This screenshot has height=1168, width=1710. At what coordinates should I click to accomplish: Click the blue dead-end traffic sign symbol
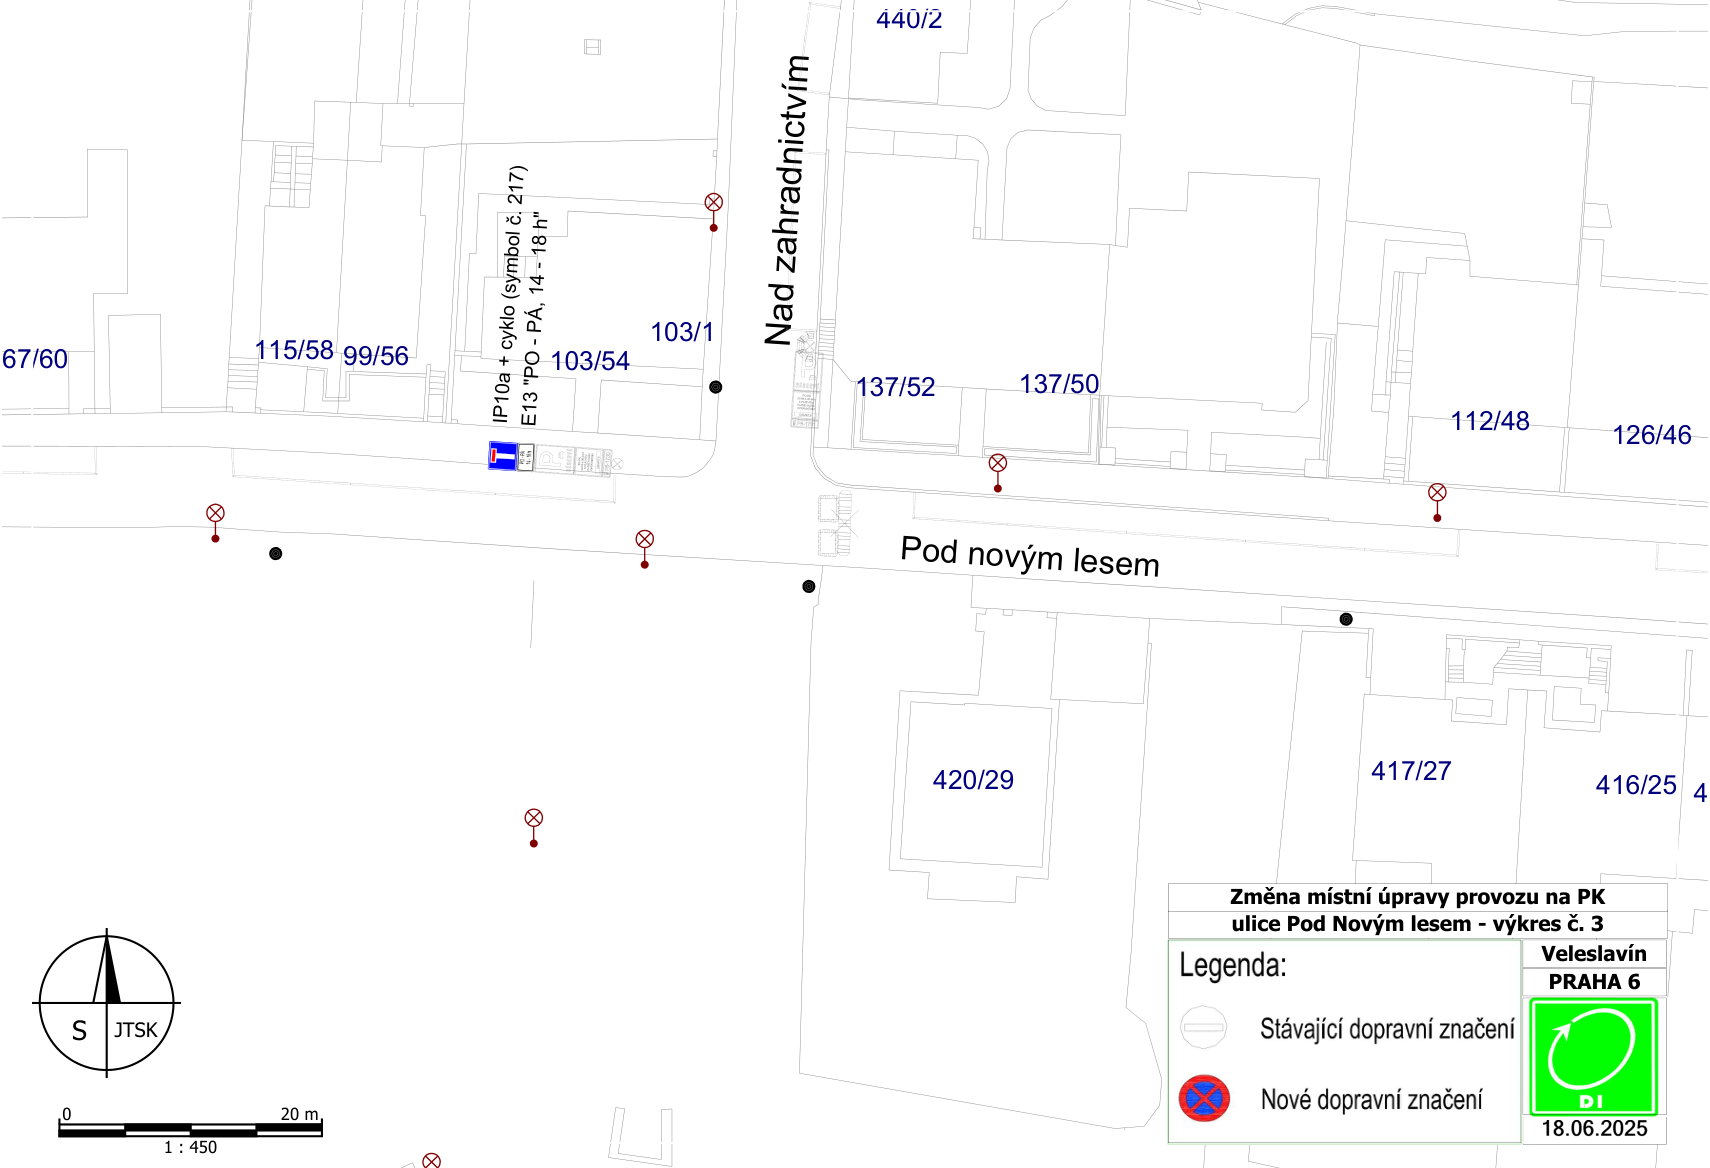click(x=503, y=456)
